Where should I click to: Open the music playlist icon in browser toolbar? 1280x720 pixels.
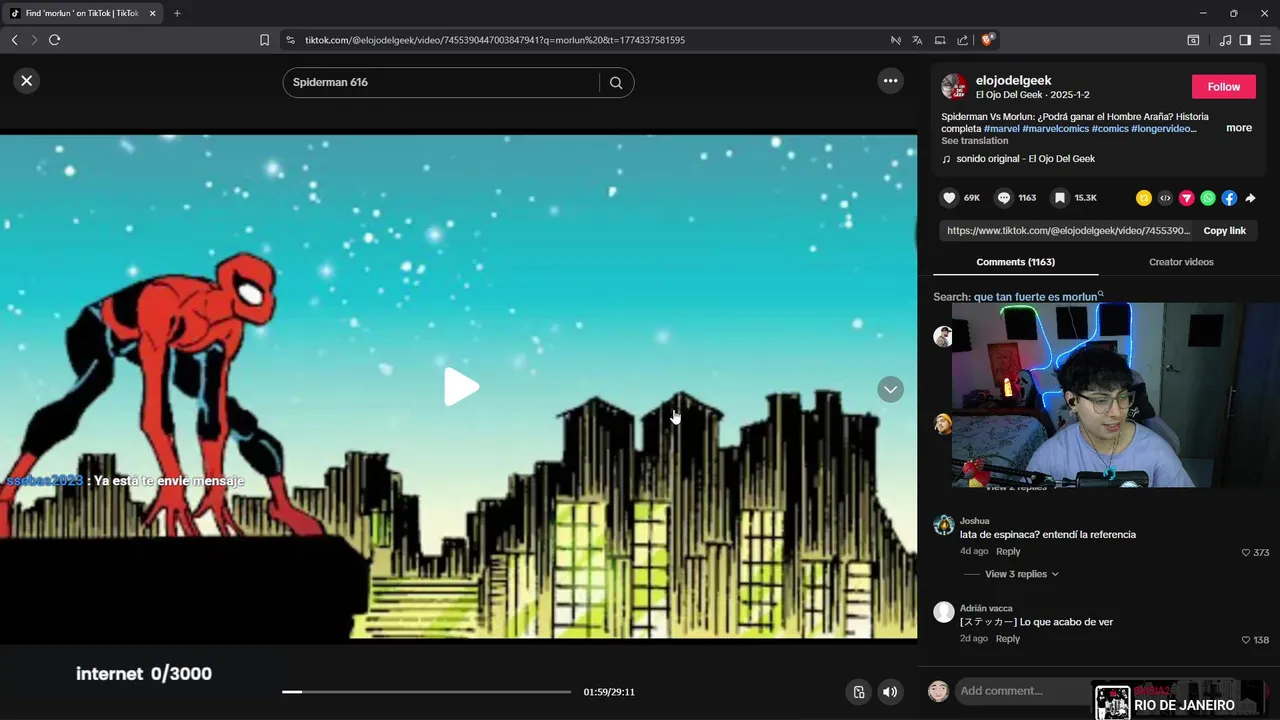click(x=1225, y=40)
